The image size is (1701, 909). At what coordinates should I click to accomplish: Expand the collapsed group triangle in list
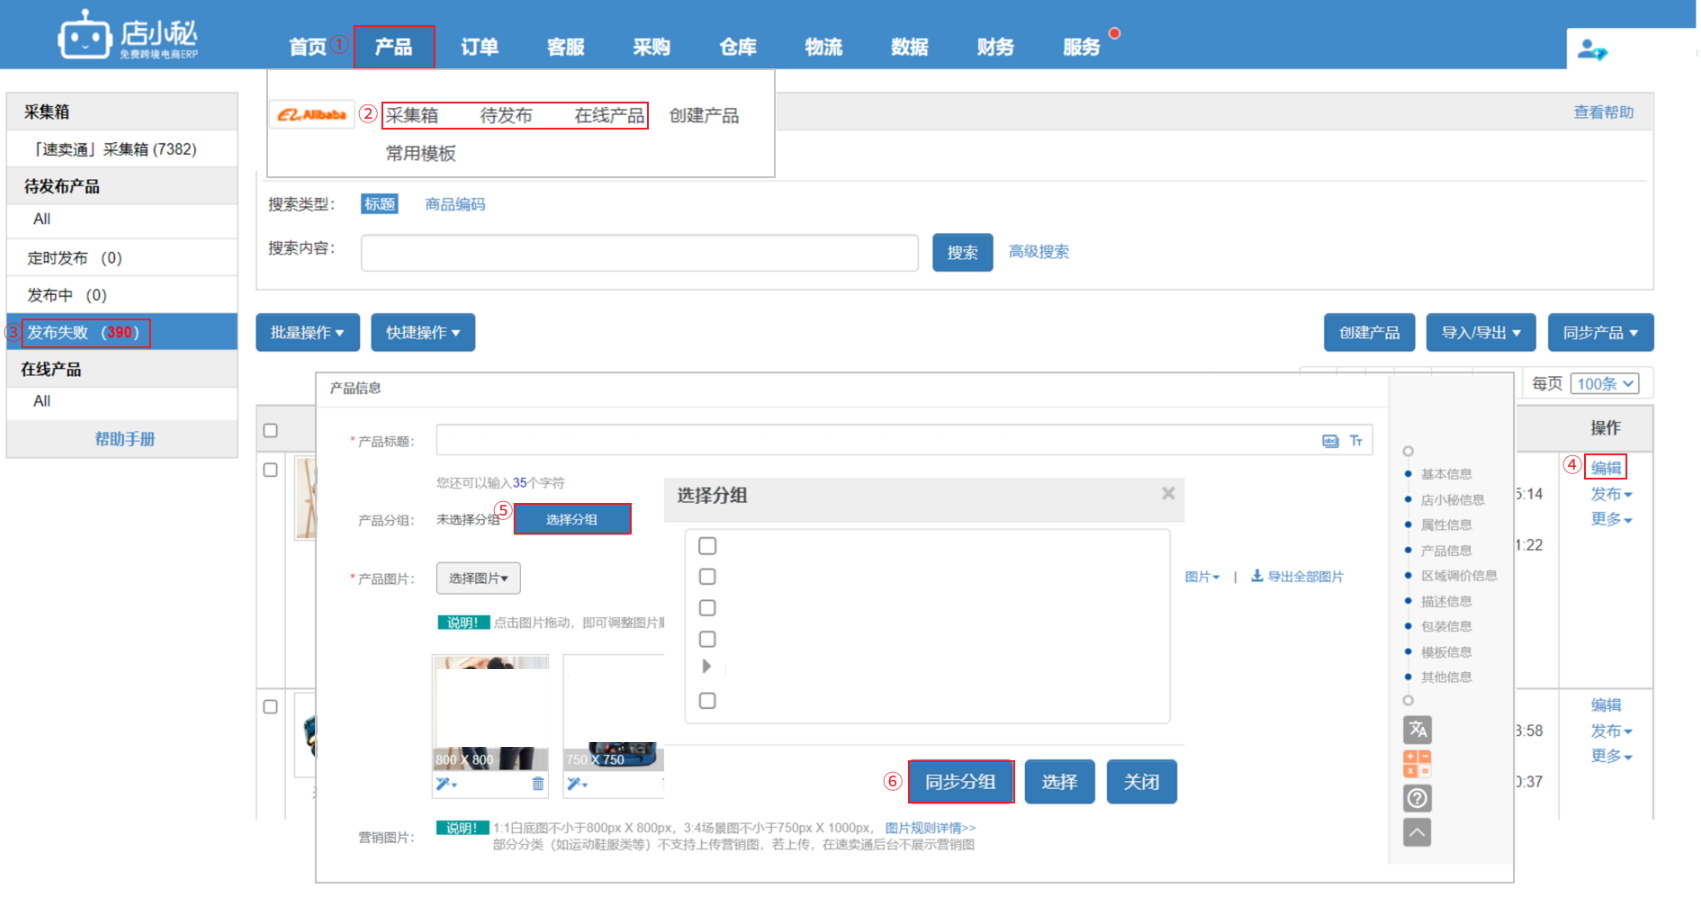tap(707, 666)
